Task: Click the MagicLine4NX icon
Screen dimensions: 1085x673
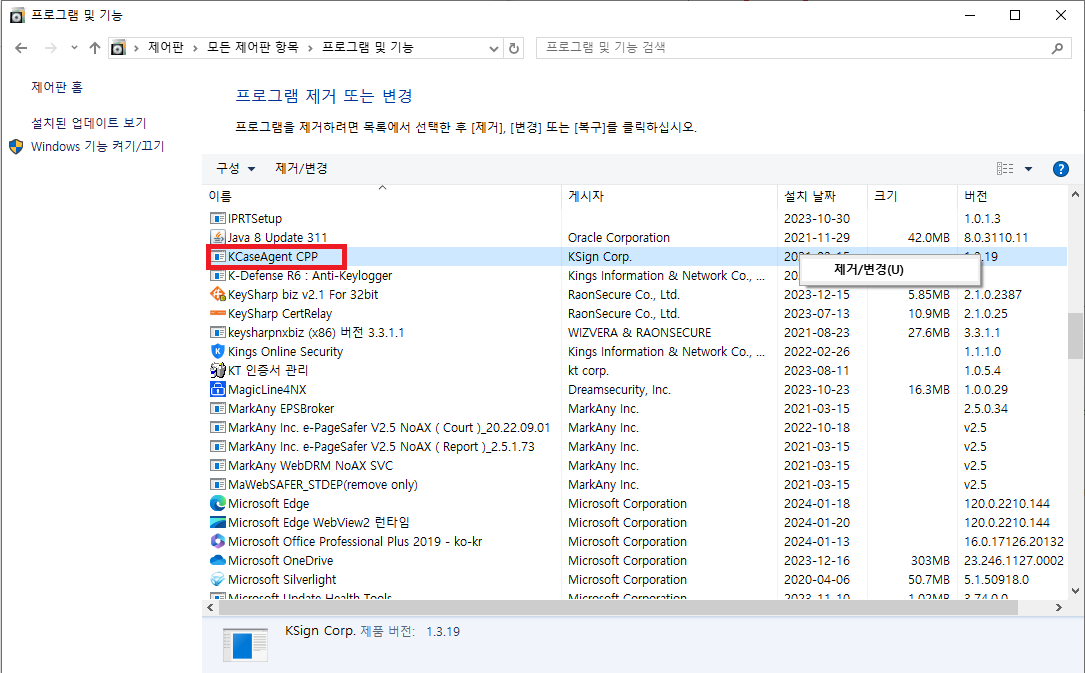Action: point(218,389)
